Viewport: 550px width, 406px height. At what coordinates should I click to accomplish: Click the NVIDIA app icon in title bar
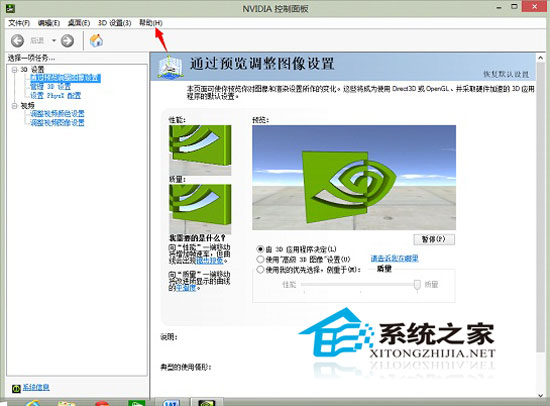click(x=11, y=8)
